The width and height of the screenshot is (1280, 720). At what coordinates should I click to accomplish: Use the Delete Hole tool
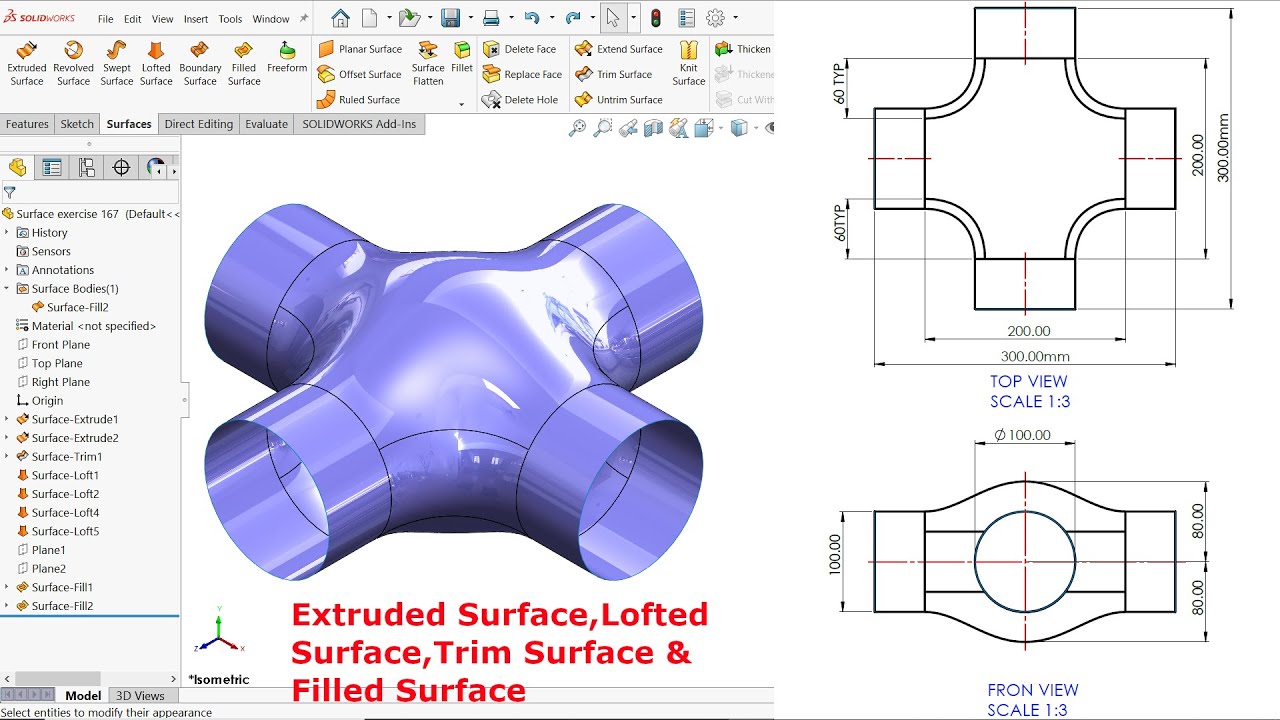[520, 100]
